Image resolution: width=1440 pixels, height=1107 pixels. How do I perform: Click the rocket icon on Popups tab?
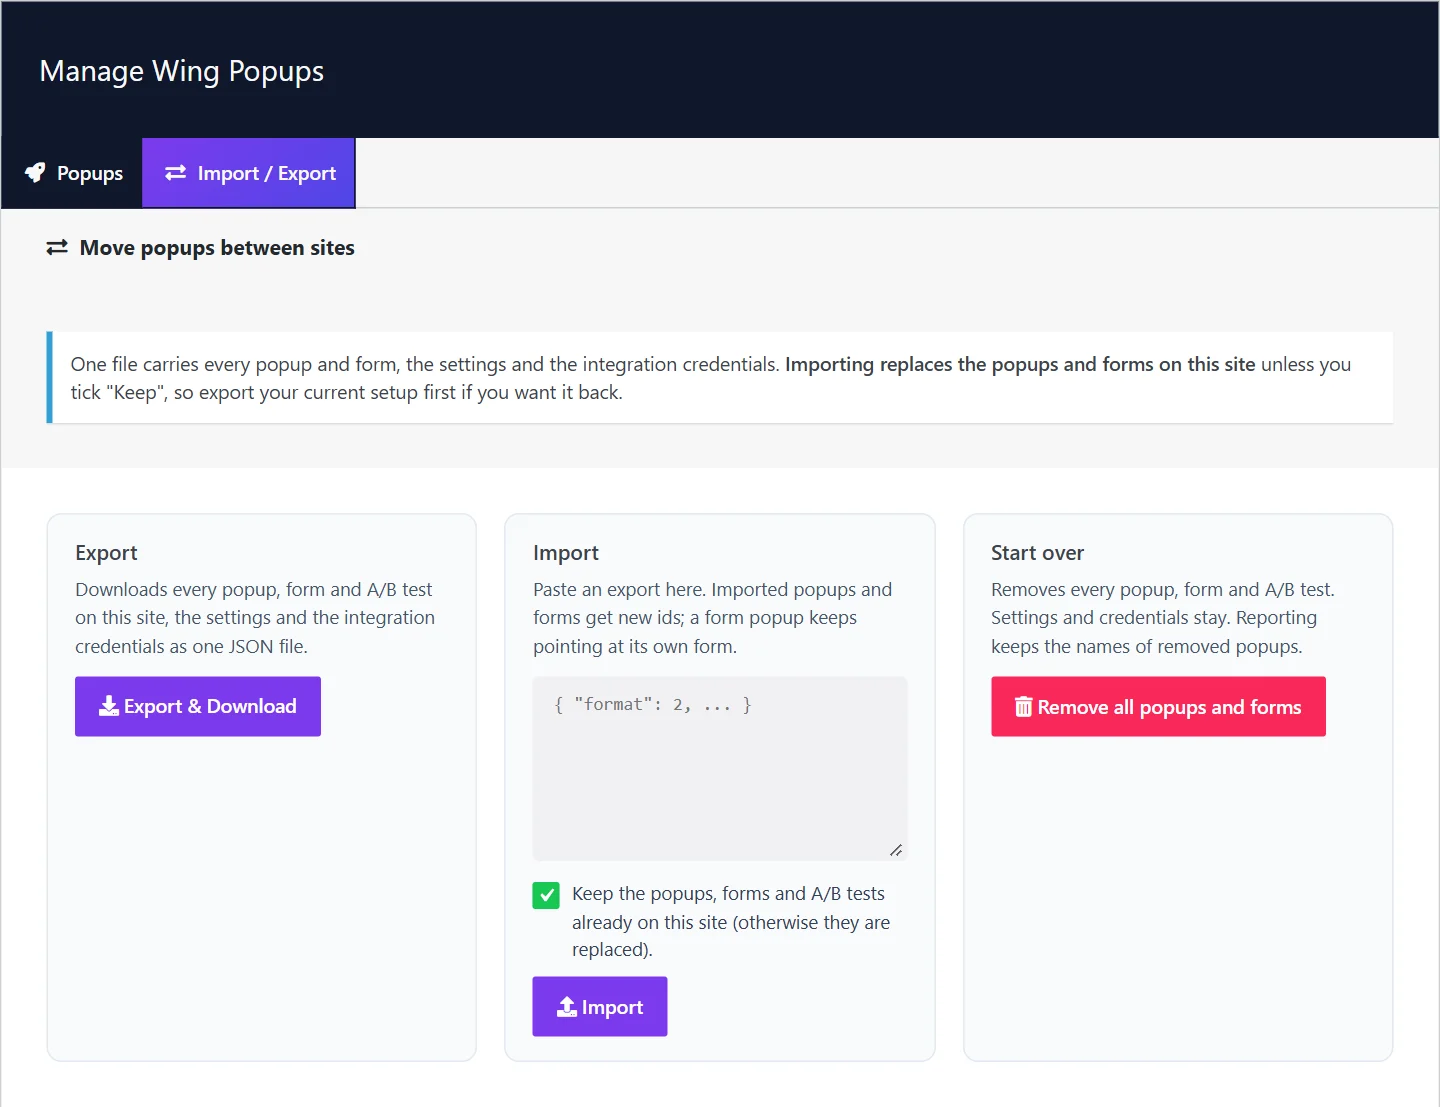tap(35, 173)
